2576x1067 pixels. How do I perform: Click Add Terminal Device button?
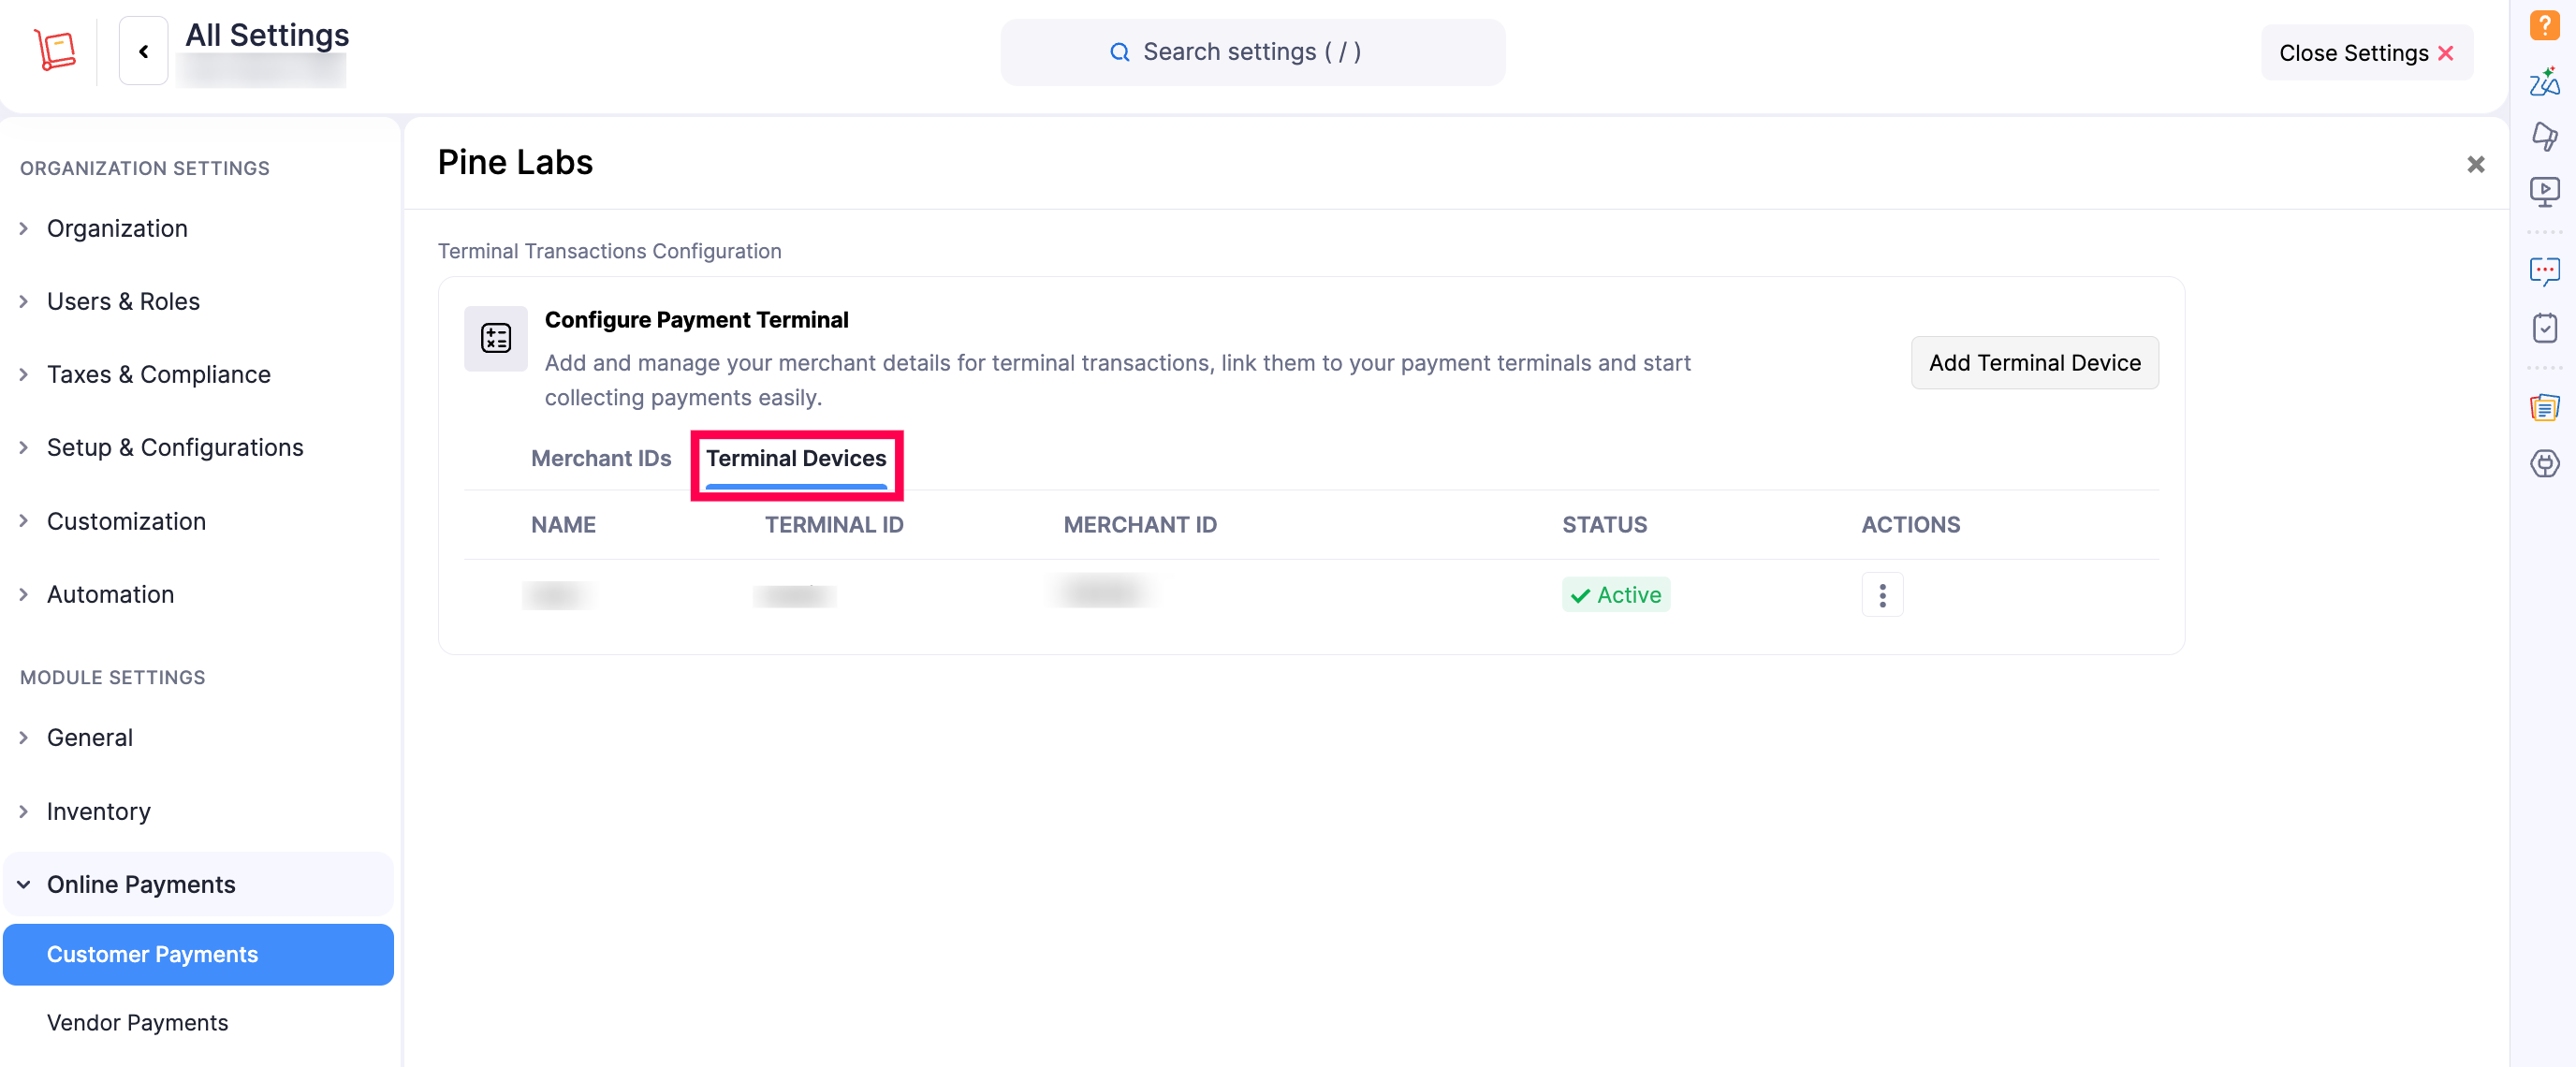pos(2034,363)
